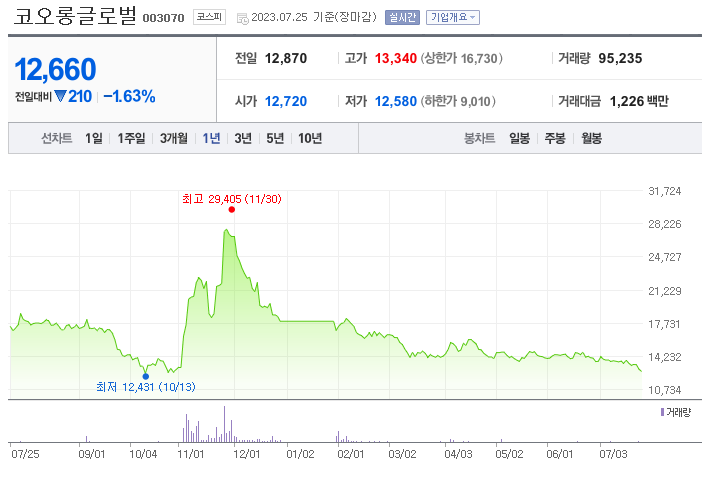Click the 11/01 x-axis date label

(191, 454)
